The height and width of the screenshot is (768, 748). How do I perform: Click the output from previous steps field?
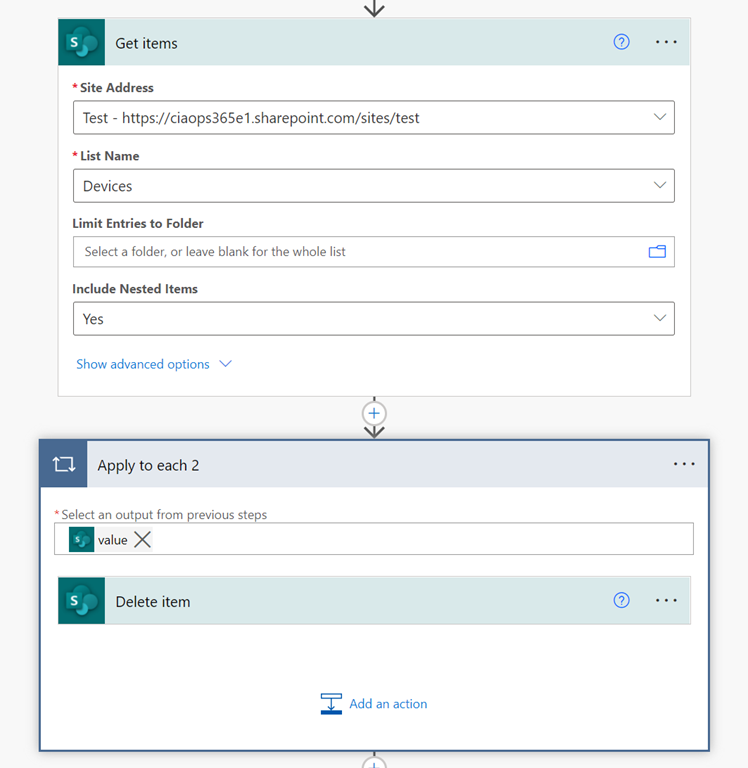coord(420,540)
